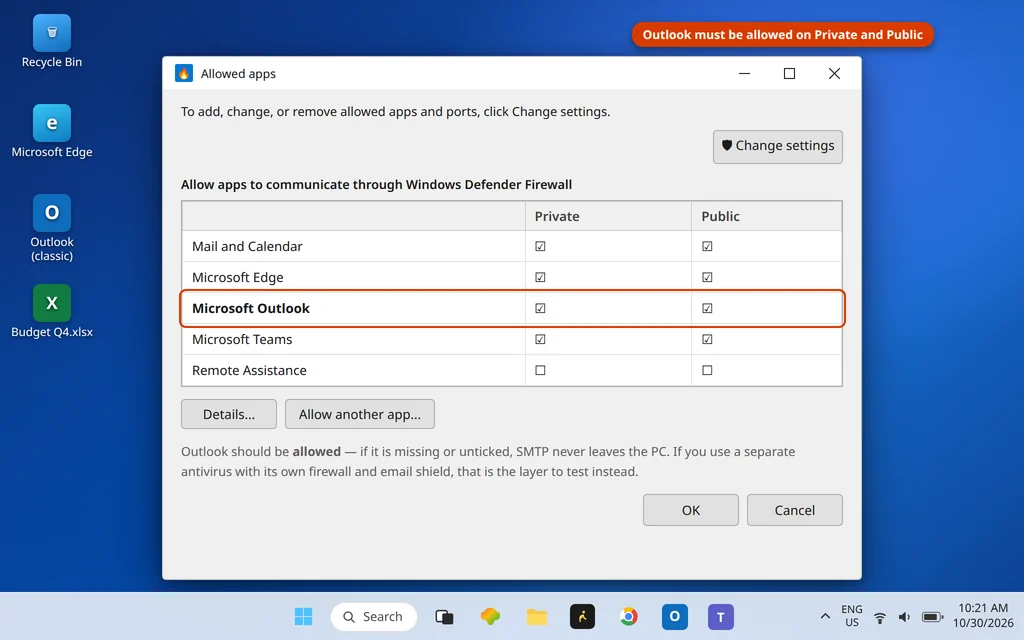
Task: Select the Microsoft Outlook row name
Action: 251,308
